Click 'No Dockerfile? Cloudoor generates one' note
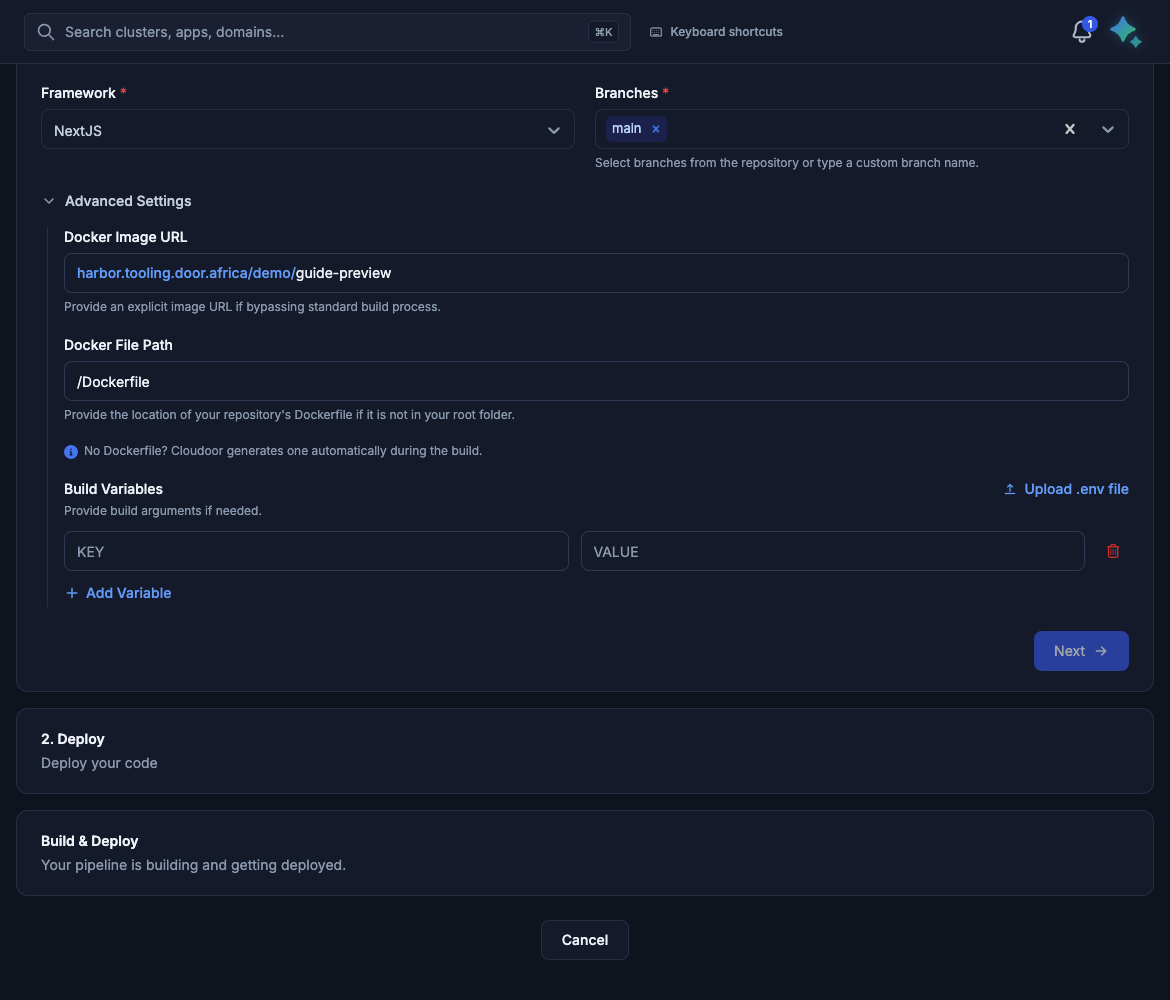Viewport: 1170px width, 1000px height. coord(283,451)
